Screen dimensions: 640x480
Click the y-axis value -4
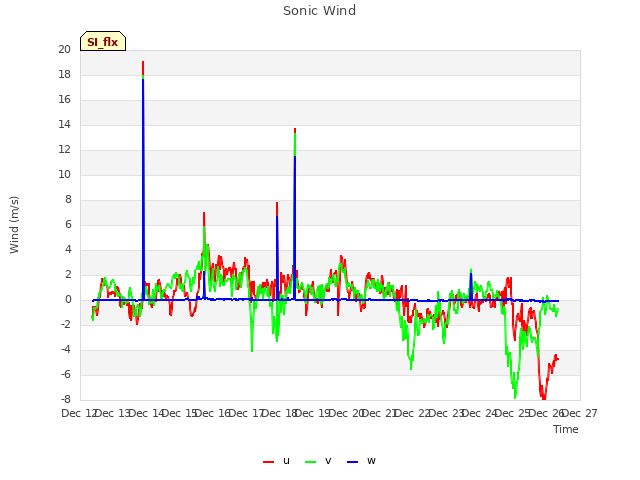coord(66,349)
